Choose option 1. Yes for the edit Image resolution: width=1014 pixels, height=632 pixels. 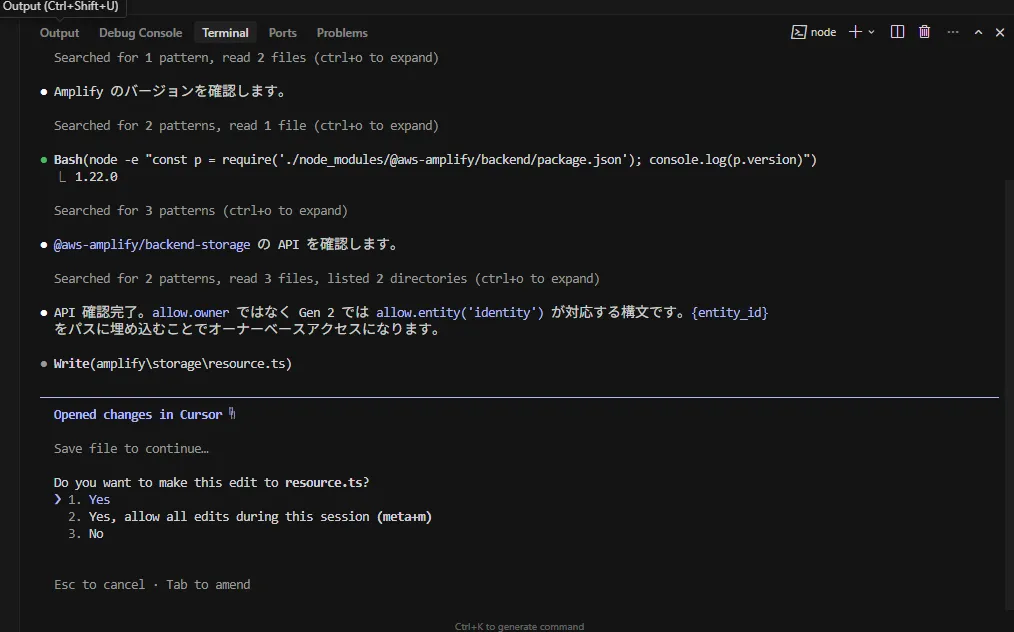[x=99, y=500]
